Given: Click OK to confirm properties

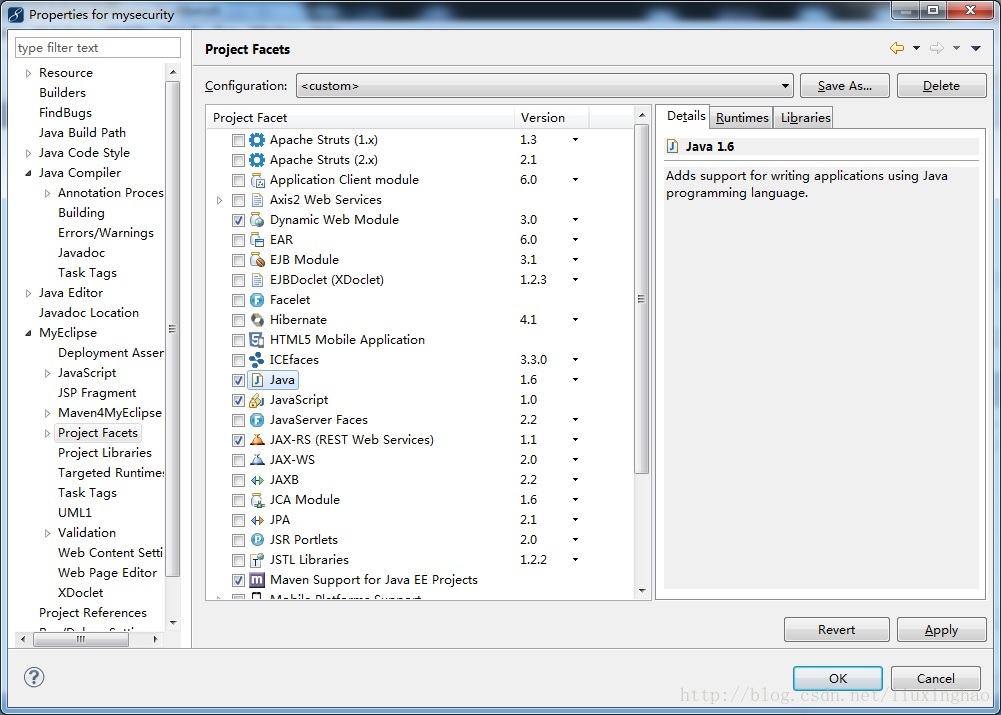Looking at the screenshot, I should (x=838, y=678).
